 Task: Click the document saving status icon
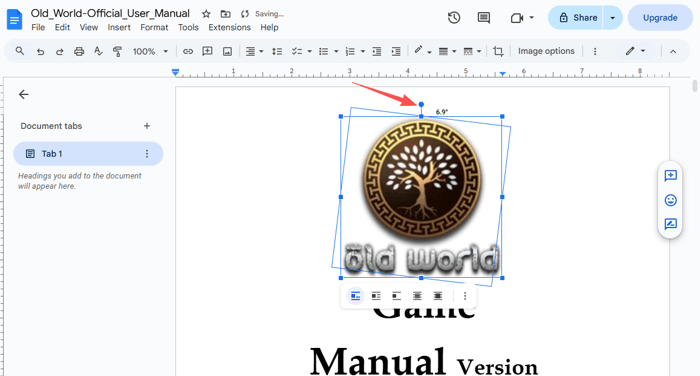[x=245, y=14]
